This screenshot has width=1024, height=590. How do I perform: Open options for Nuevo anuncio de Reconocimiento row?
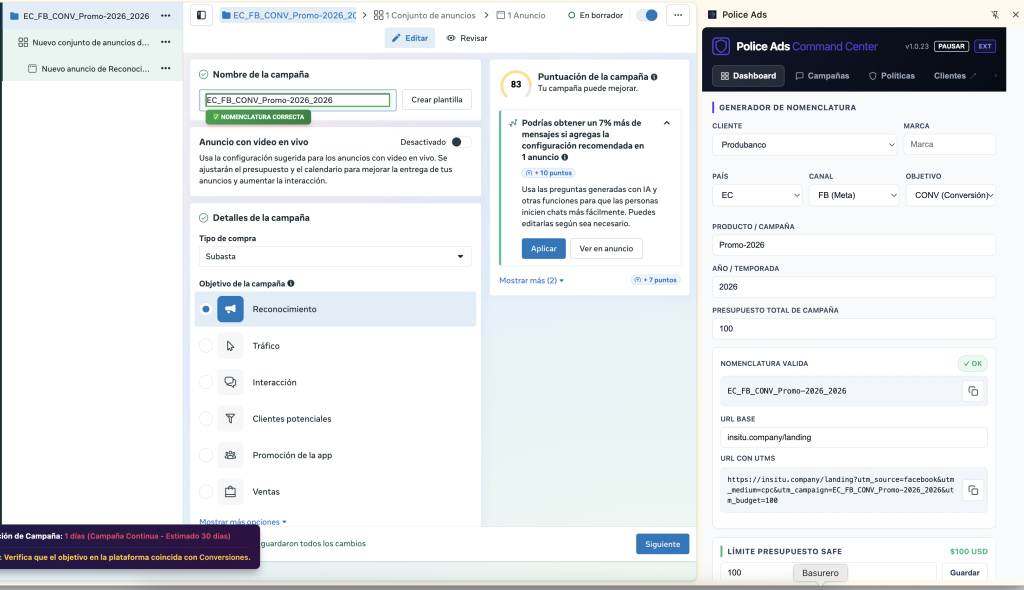(166, 69)
